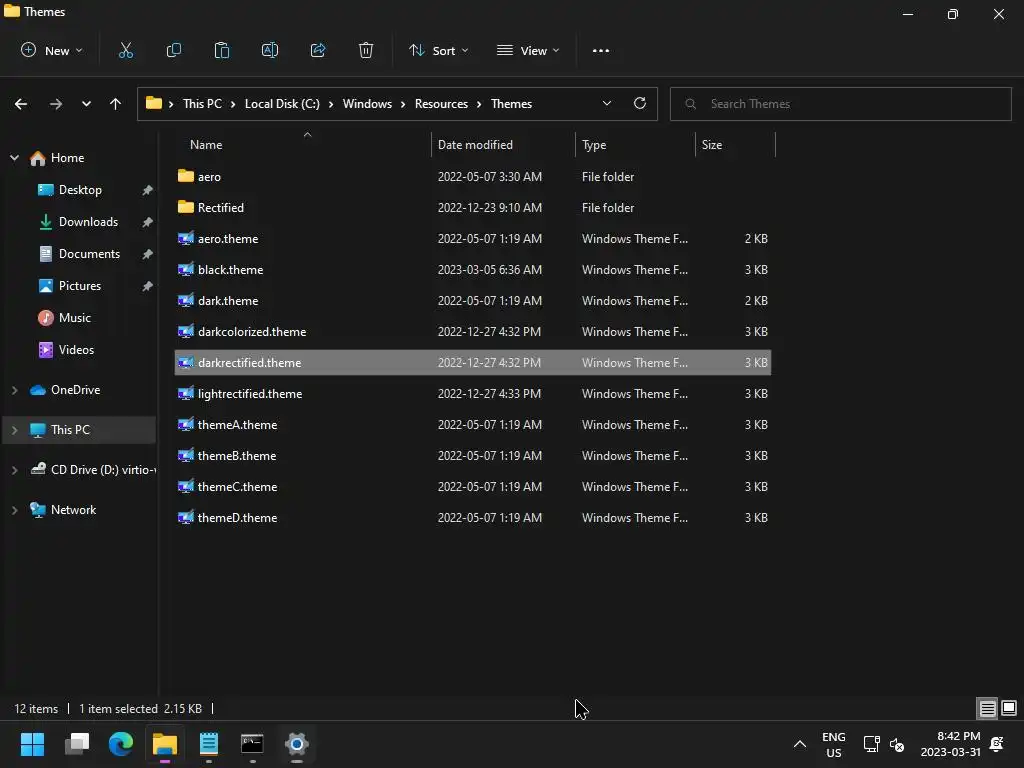This screenshot has width=1024, height=768.
Task: Go up one folder level arrow
Action: click(x=116, y=104)
